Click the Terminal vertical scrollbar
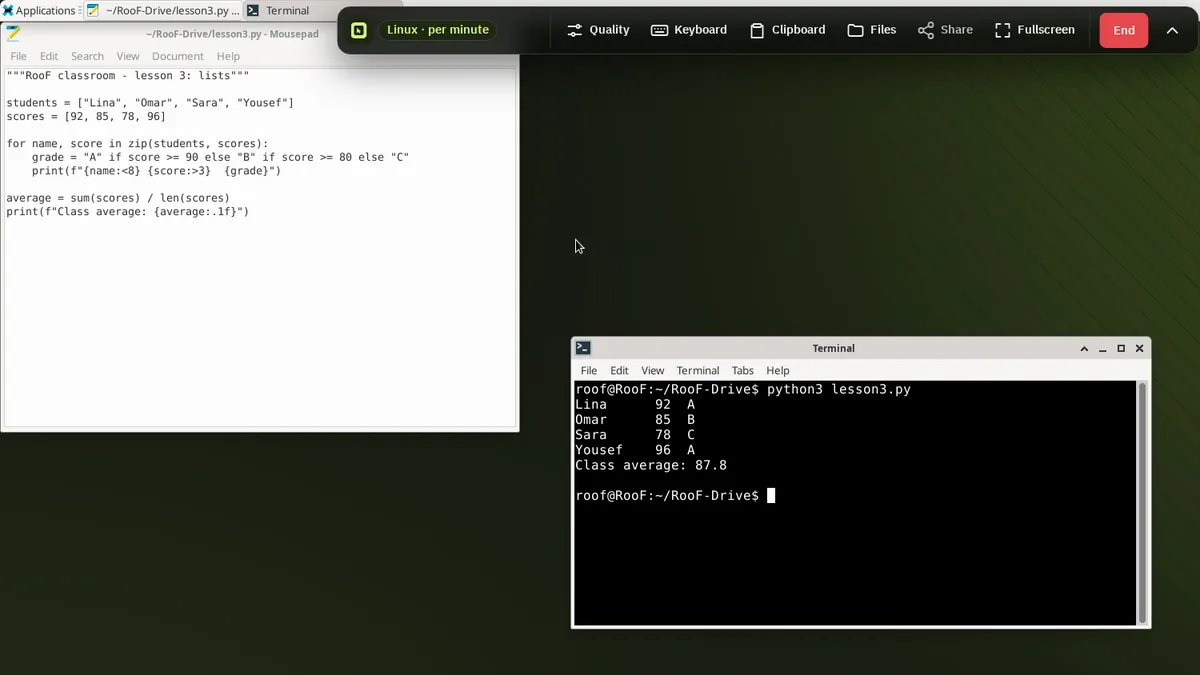Image resolution: width=1200 pixels, height=675 pixels. (1143, 502)
